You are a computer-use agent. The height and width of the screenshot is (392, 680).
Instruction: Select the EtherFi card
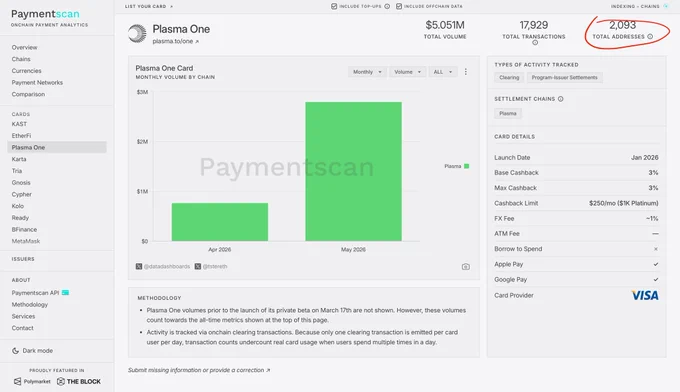pos(21,135)
